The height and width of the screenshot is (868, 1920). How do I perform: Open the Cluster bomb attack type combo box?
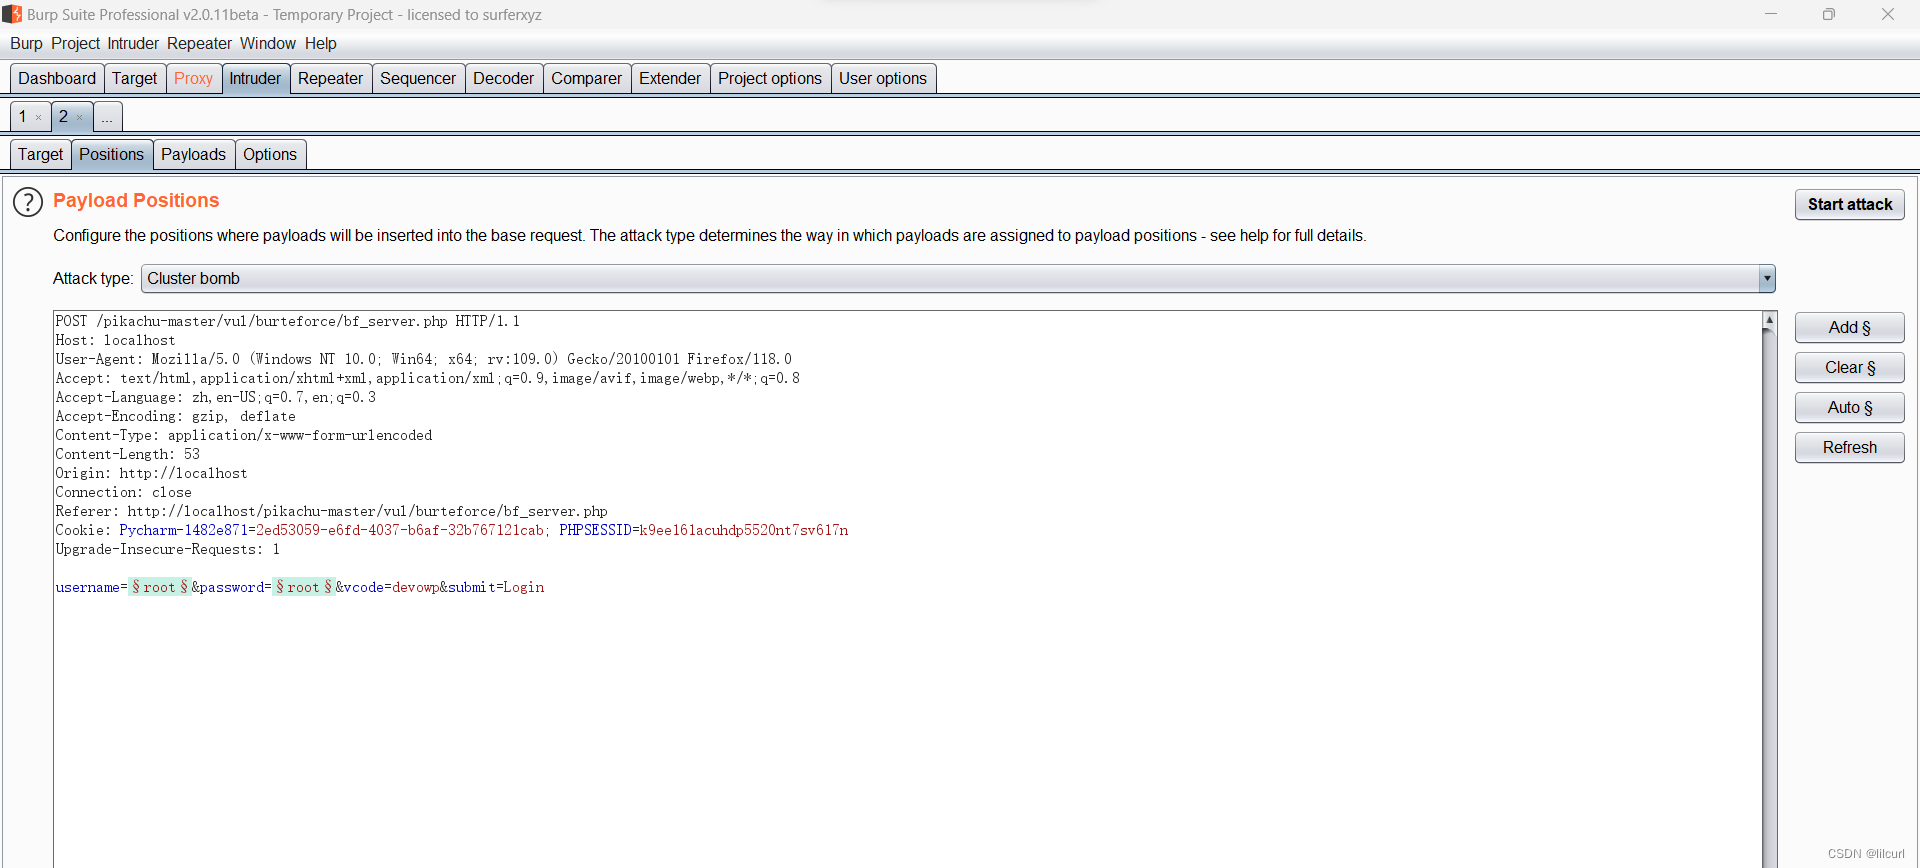tap(958, 279)
